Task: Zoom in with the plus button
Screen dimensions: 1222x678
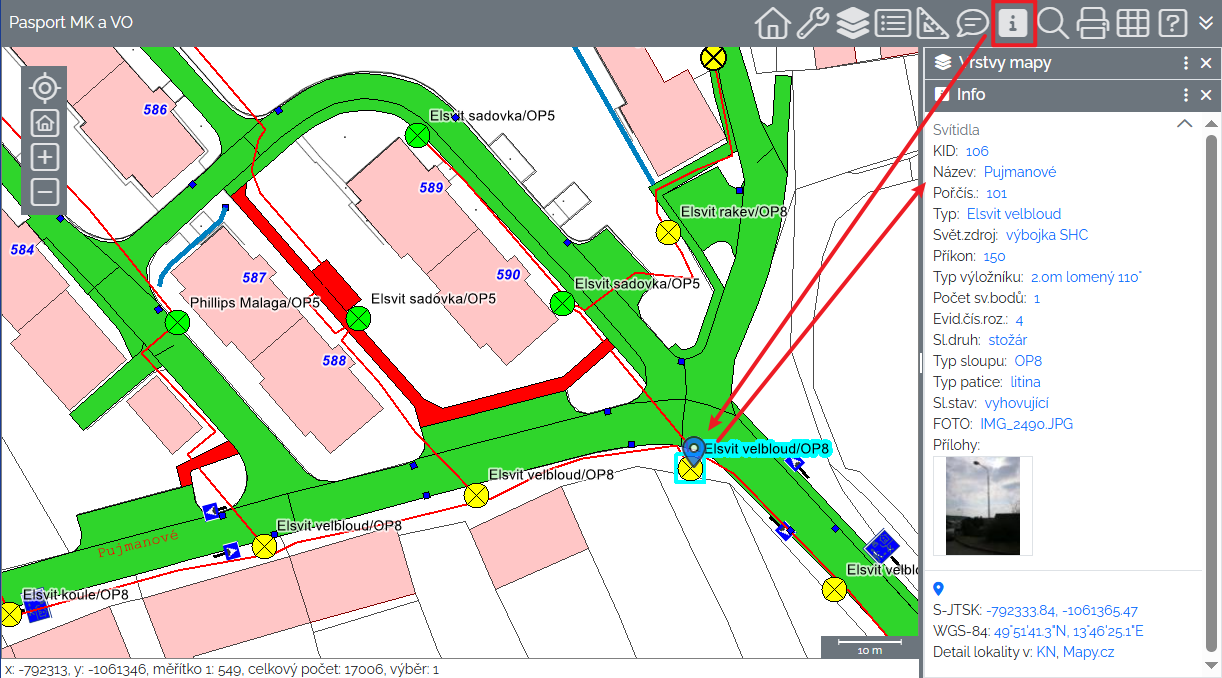Action: point(45,157)
